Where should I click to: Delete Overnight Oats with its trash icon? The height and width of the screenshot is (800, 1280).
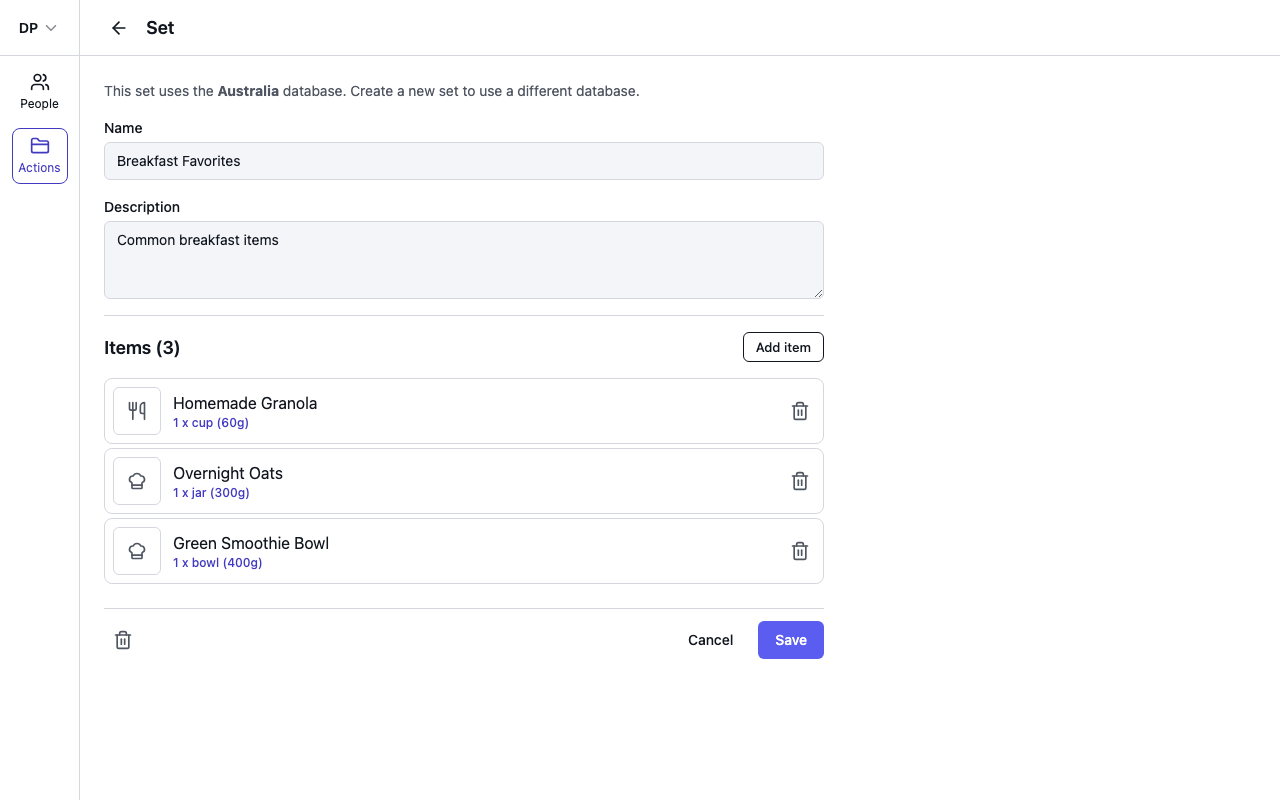coord(800,481)
